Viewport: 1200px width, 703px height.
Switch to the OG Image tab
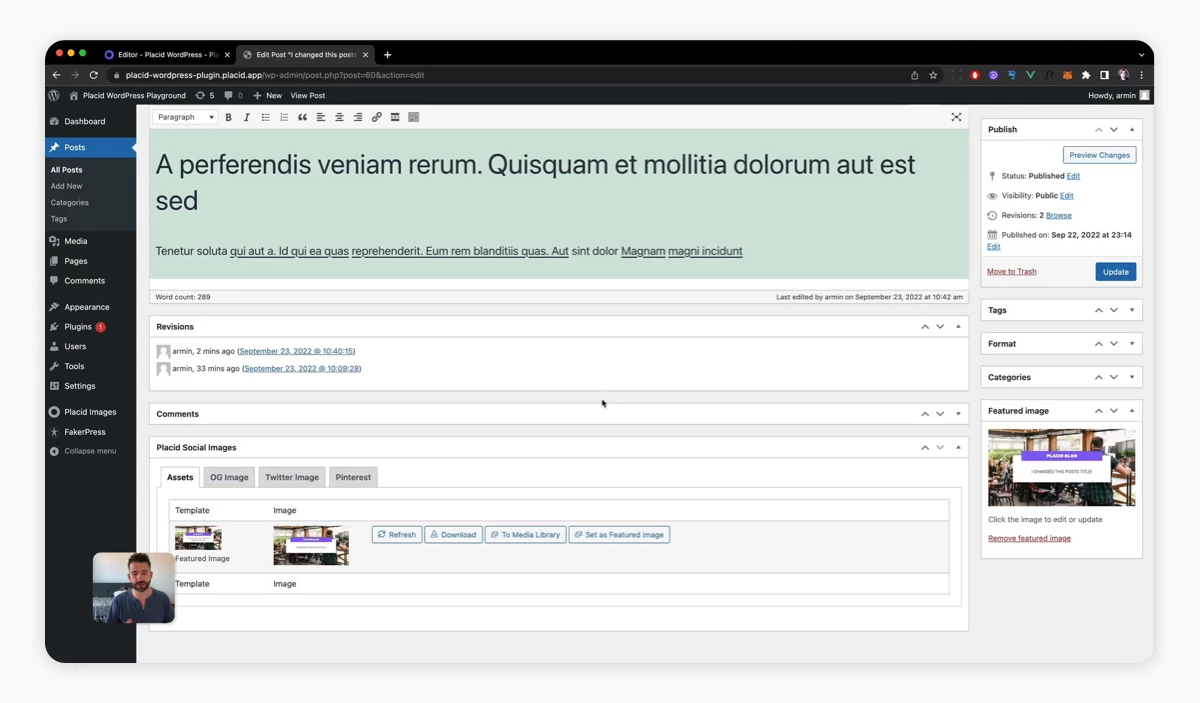coord(229,477)
